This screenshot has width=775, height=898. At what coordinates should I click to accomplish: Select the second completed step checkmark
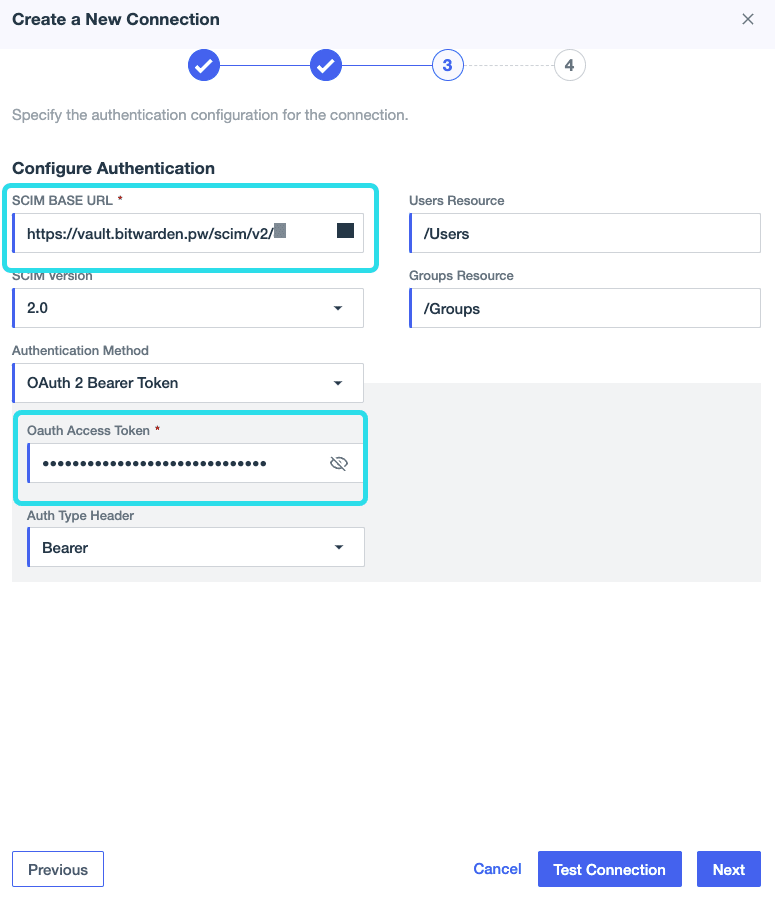(326, 65)
